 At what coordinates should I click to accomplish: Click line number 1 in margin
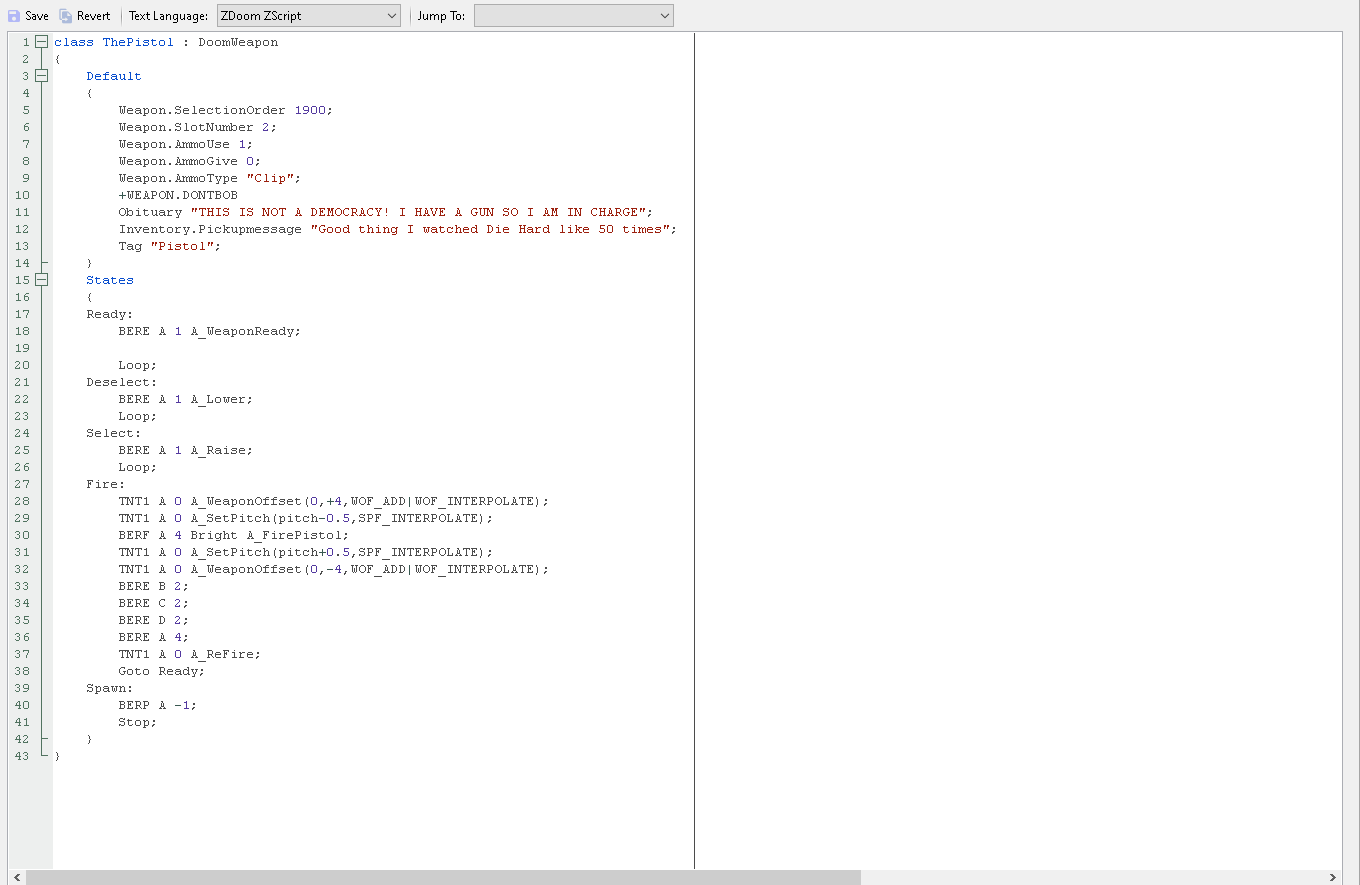tap(26, 42)
